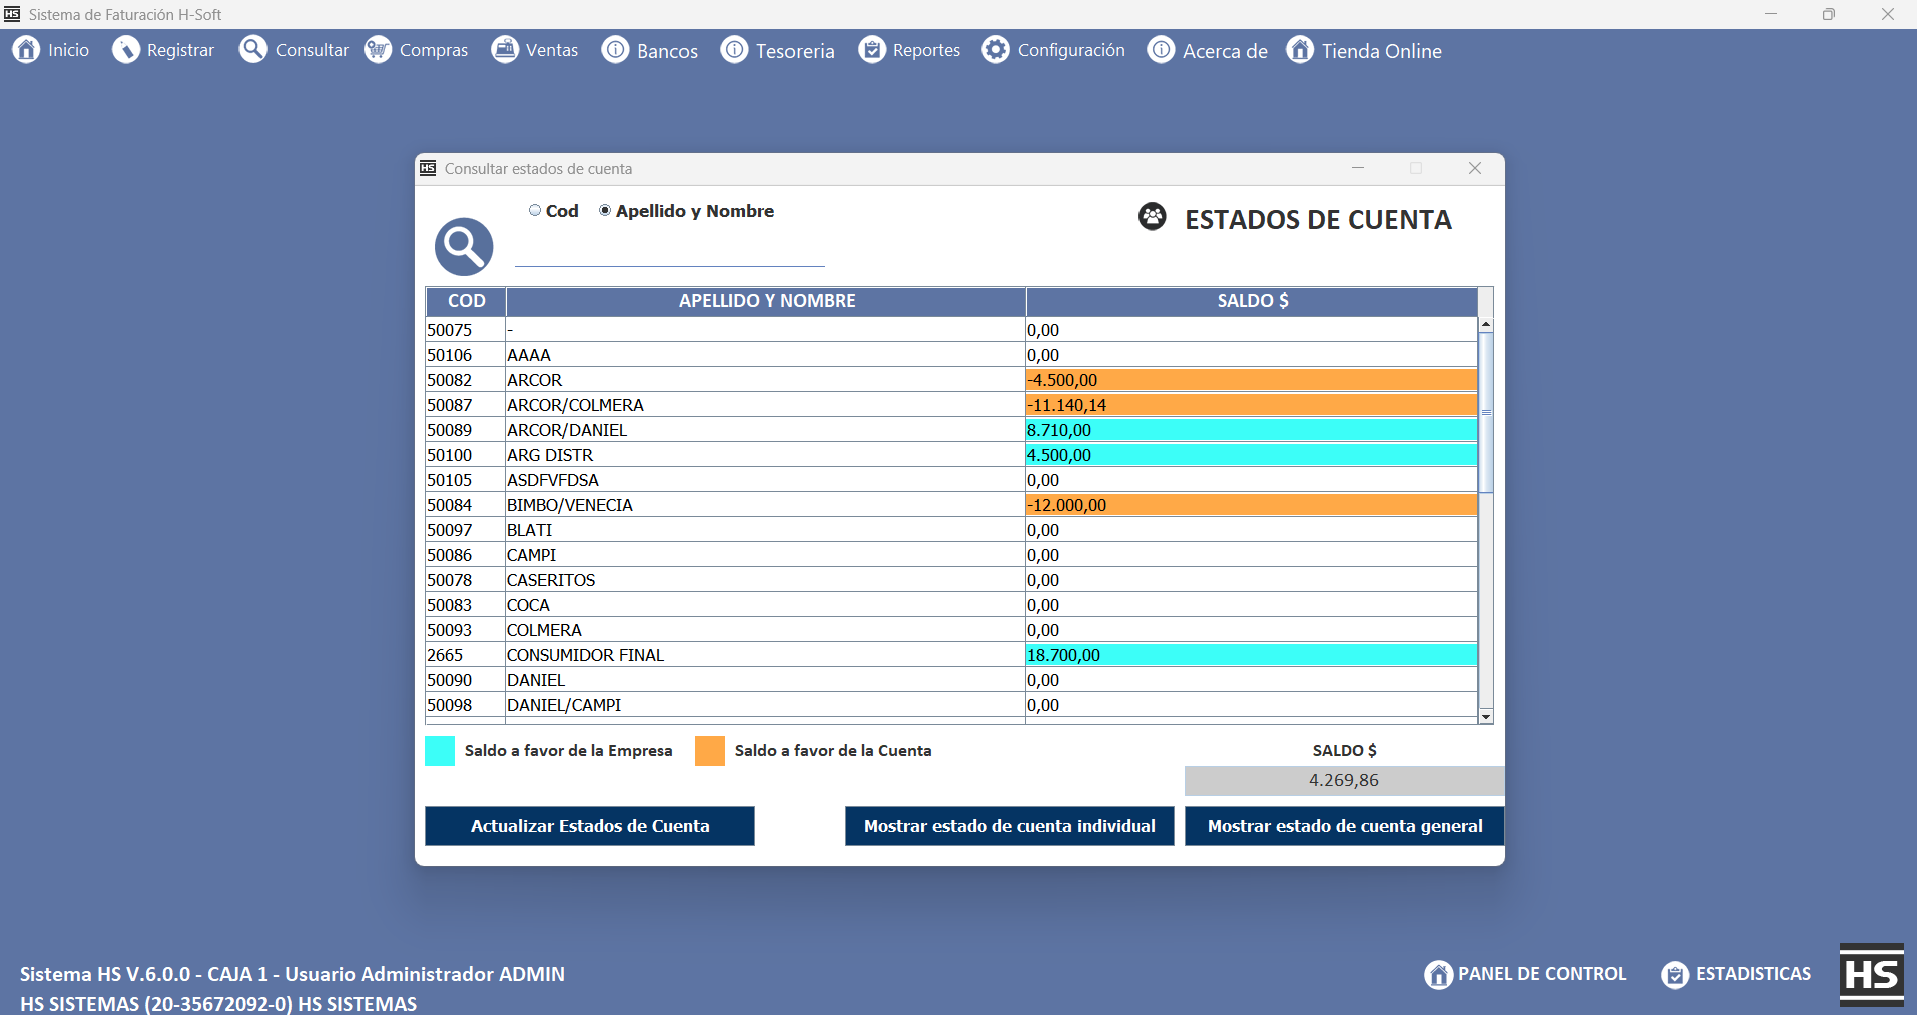Click the HS logo at bottom right
Viewport: 1917px width, 1015px height.
pos(1871,974)
